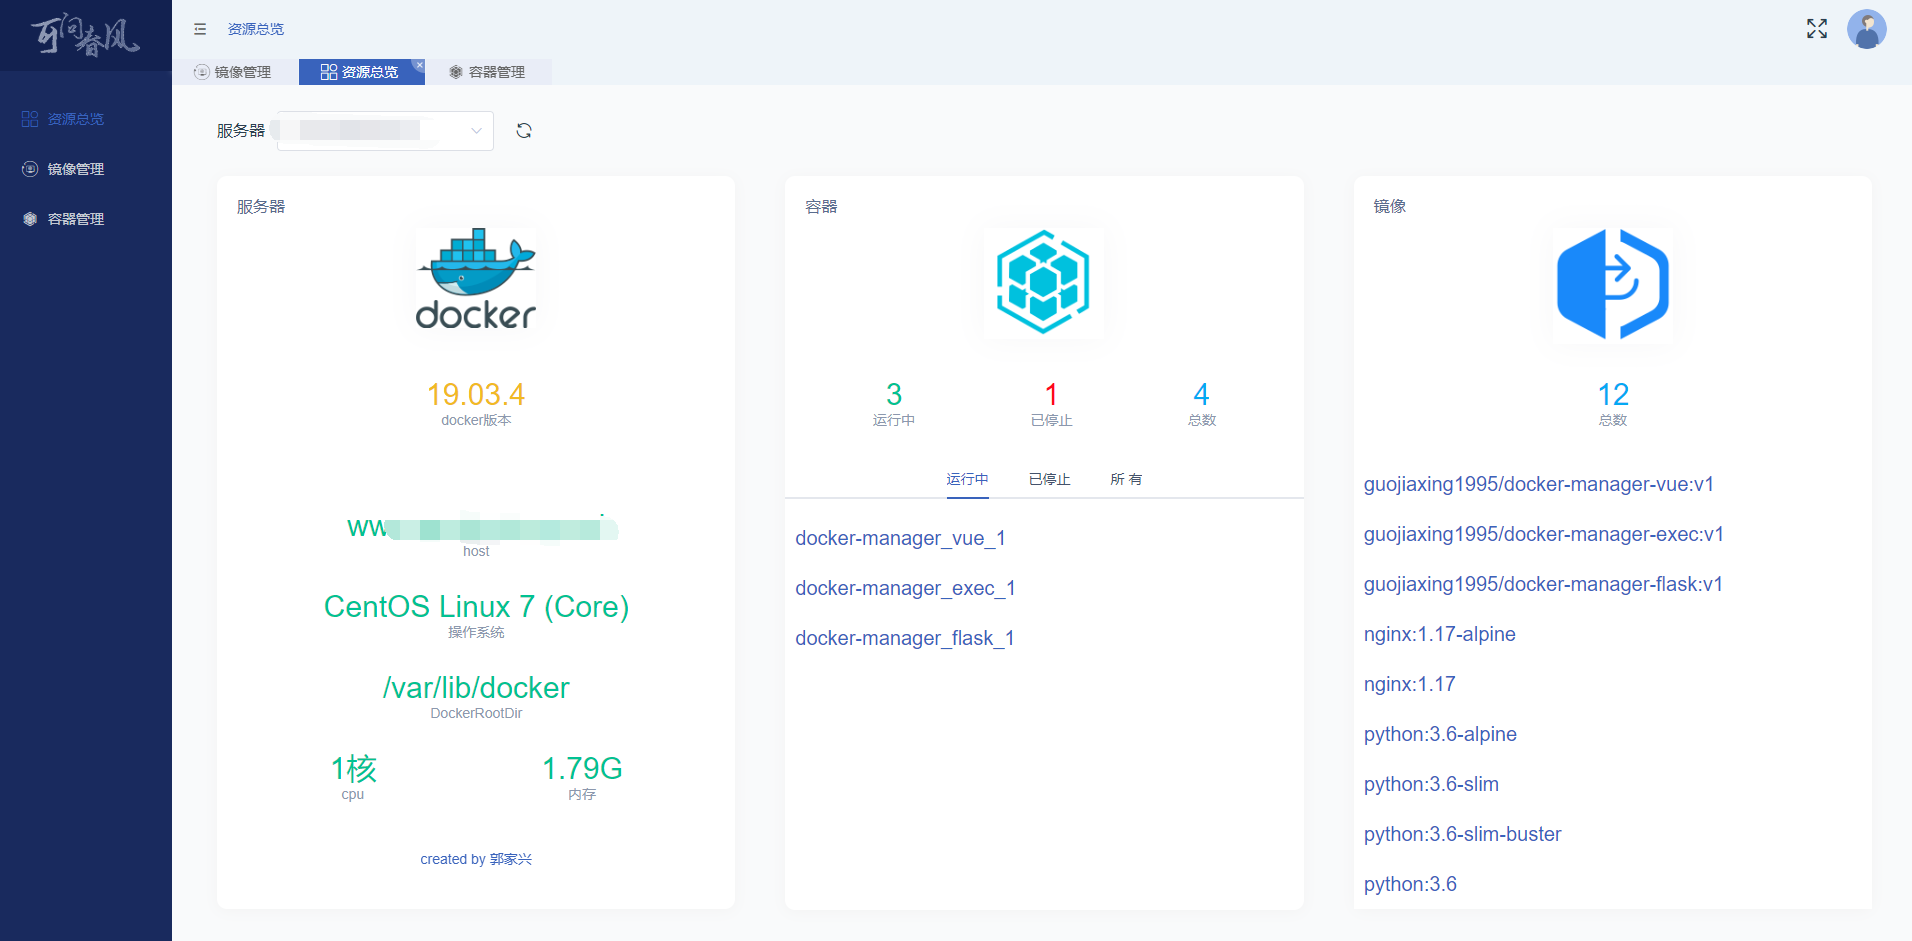This screenshot has height=941, width=1912.
Task: Select 所有 container tab
Action: point(1126,479)
